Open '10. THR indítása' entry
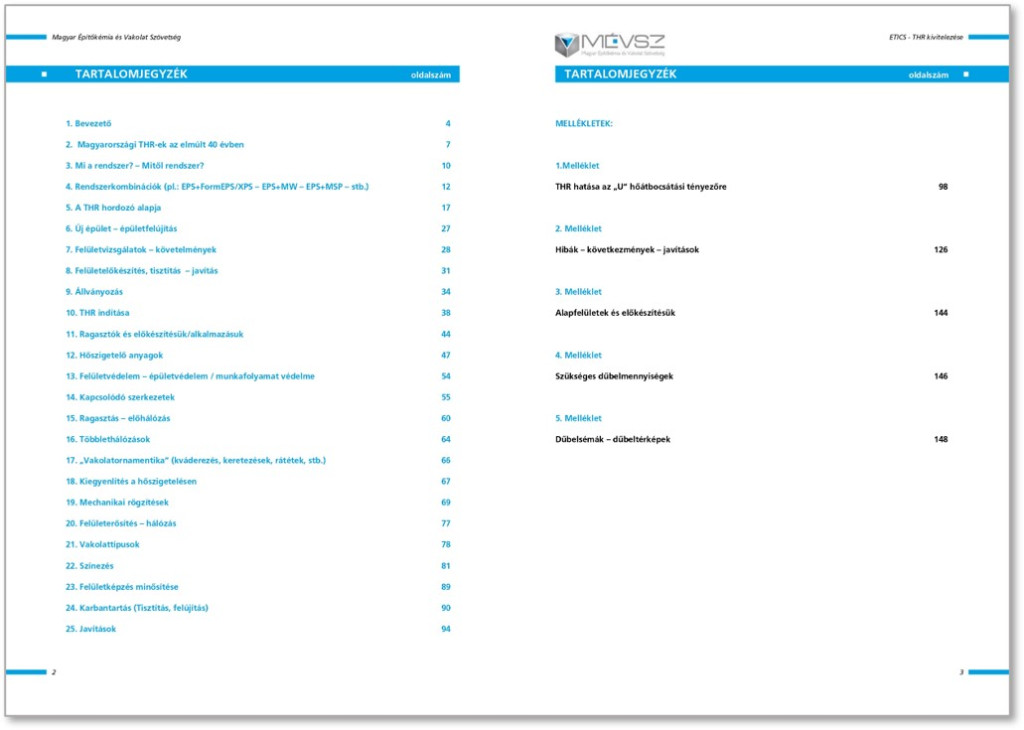The width and height of the screenshot is (1024, 730). coord(97,313)
